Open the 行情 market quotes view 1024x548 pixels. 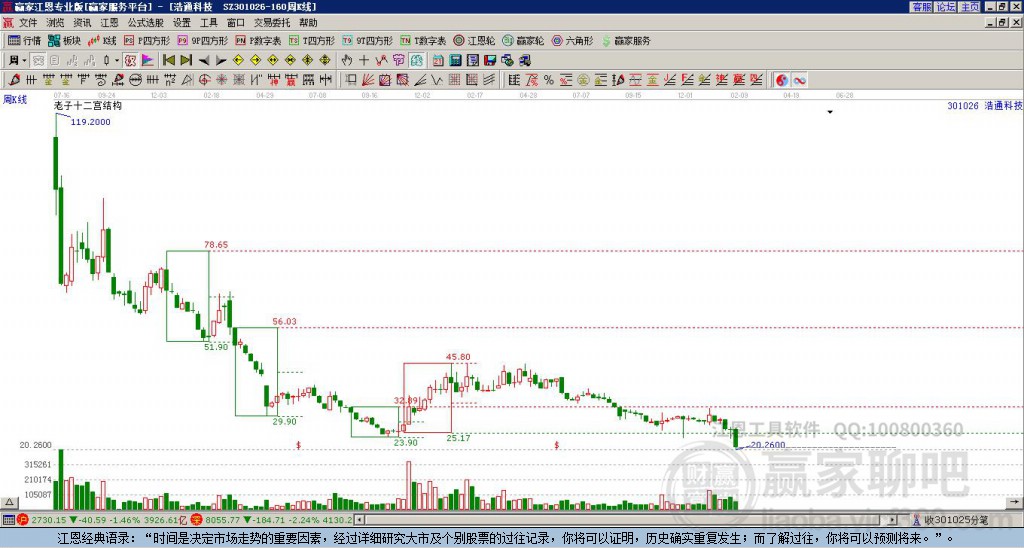(x=24, y=40)
